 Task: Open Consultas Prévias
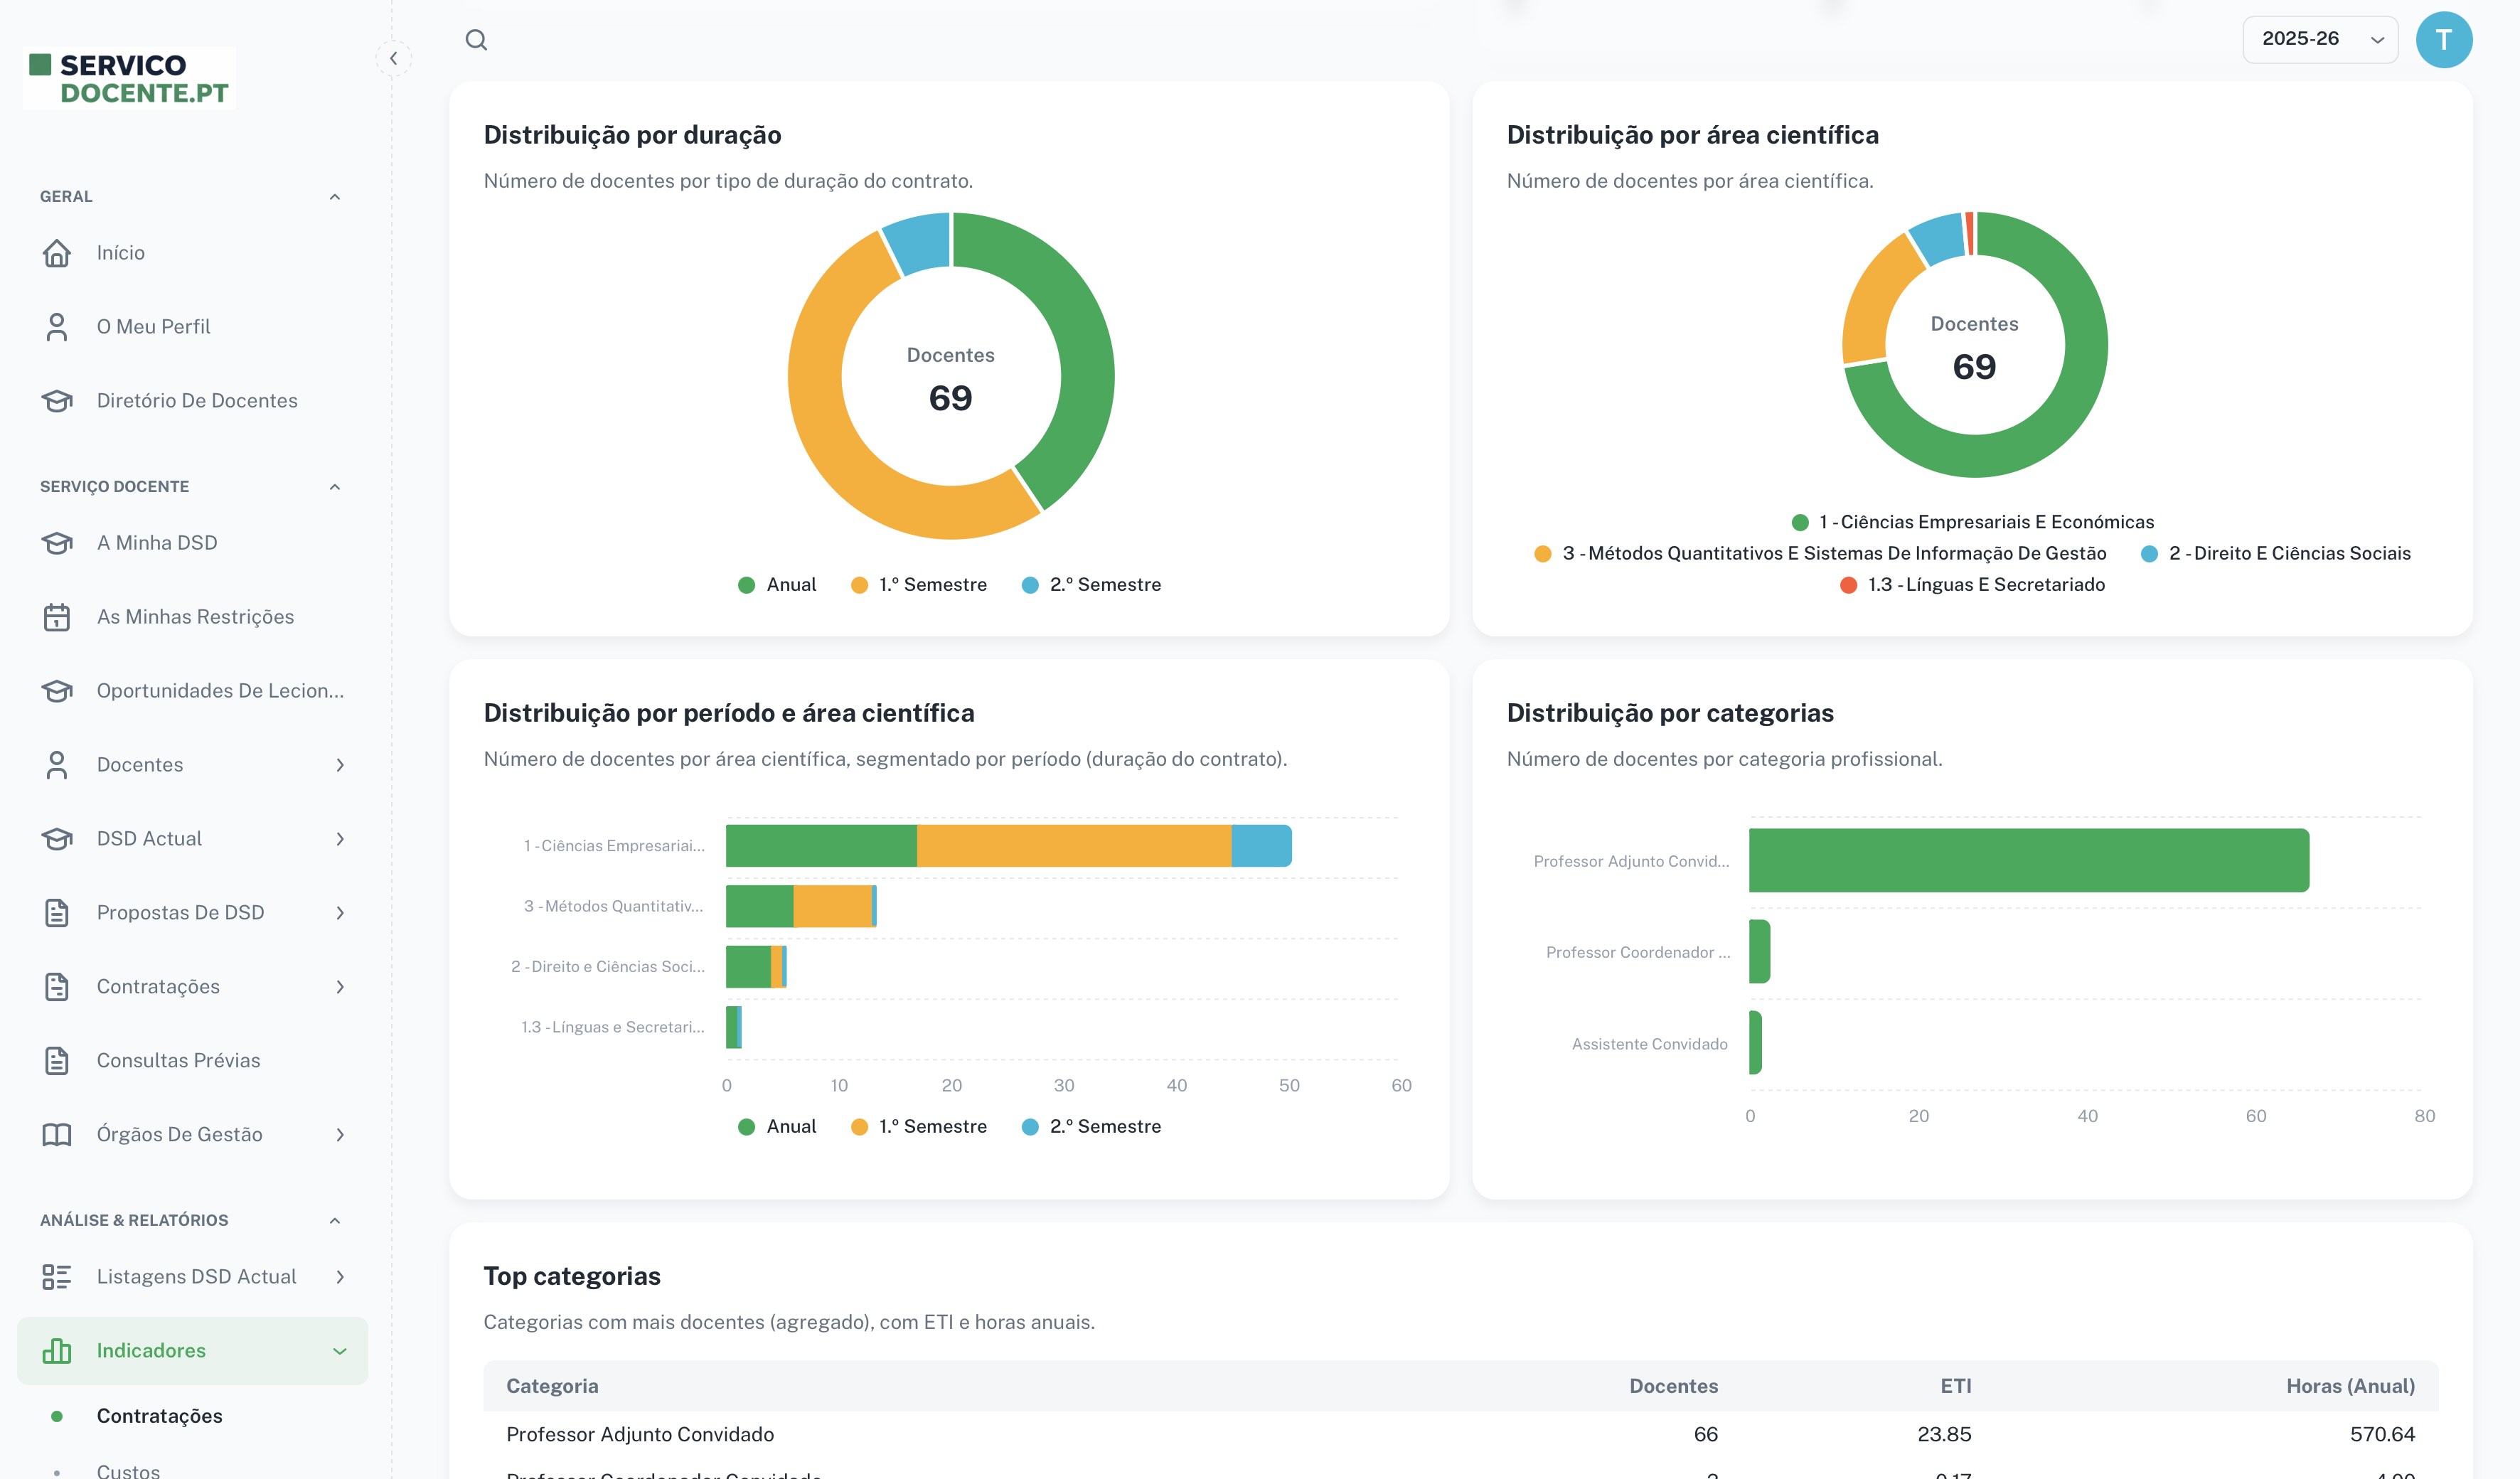tap(192, 1061)
